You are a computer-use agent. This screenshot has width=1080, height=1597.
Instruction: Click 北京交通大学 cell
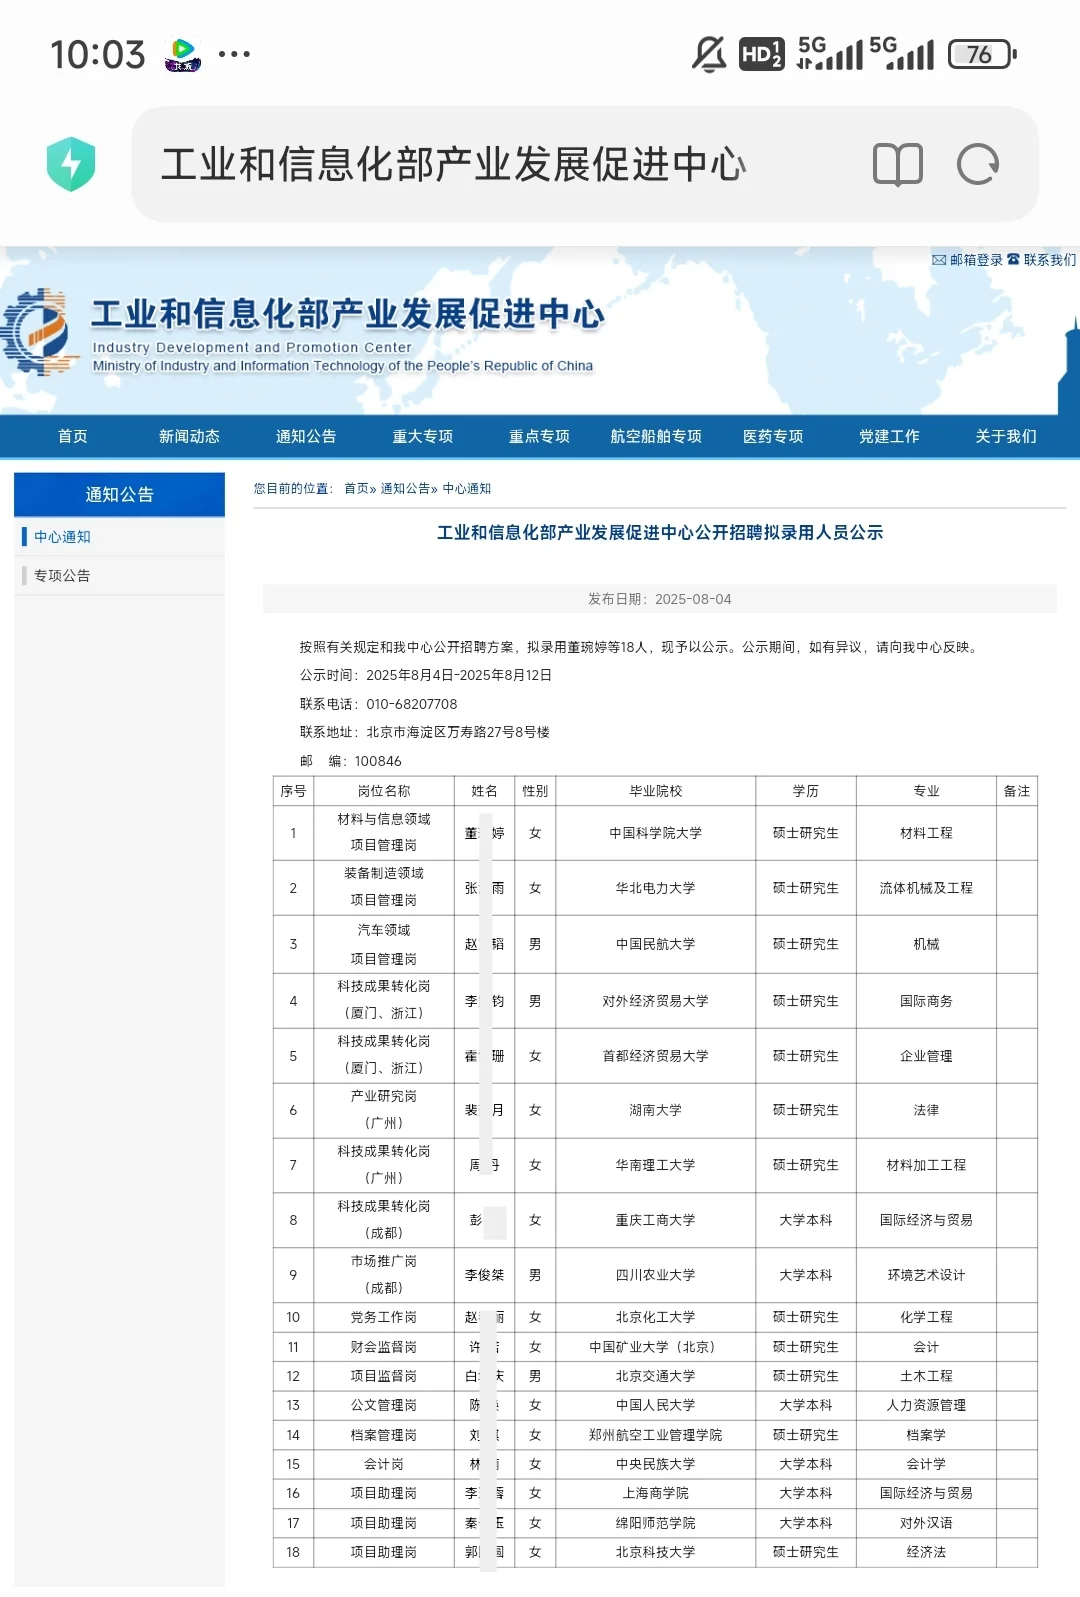pyautogui.click(x=656, y=1376)
